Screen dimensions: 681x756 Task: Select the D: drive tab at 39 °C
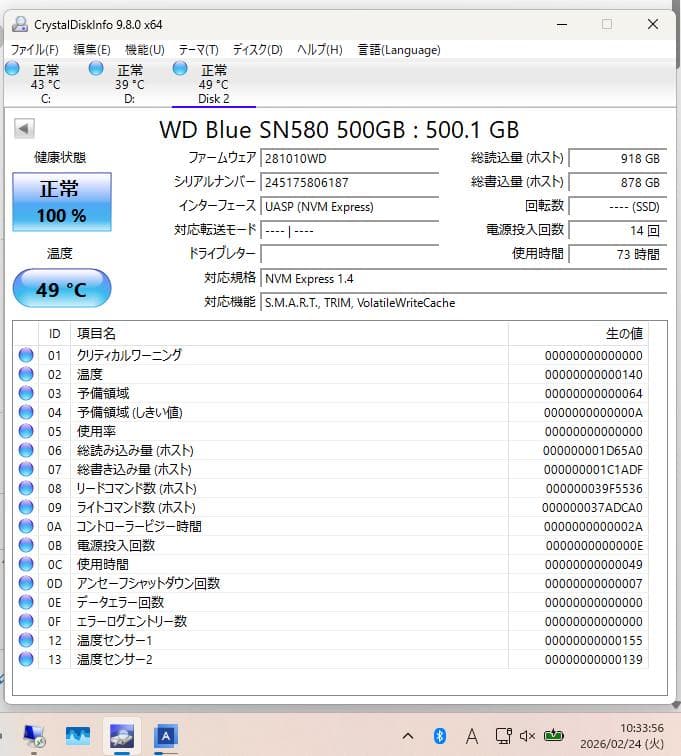[129, 84]
